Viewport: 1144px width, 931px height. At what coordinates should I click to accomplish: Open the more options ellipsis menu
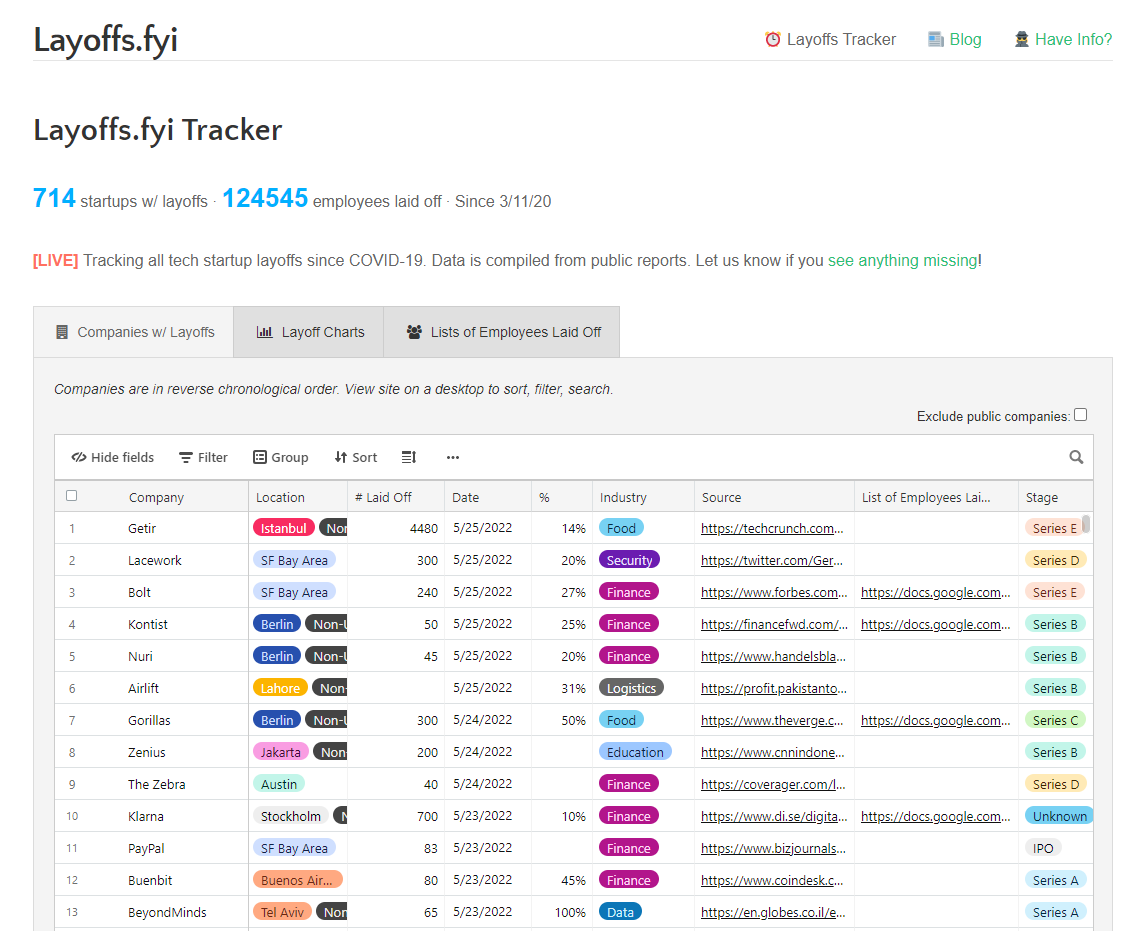(453, 457)
